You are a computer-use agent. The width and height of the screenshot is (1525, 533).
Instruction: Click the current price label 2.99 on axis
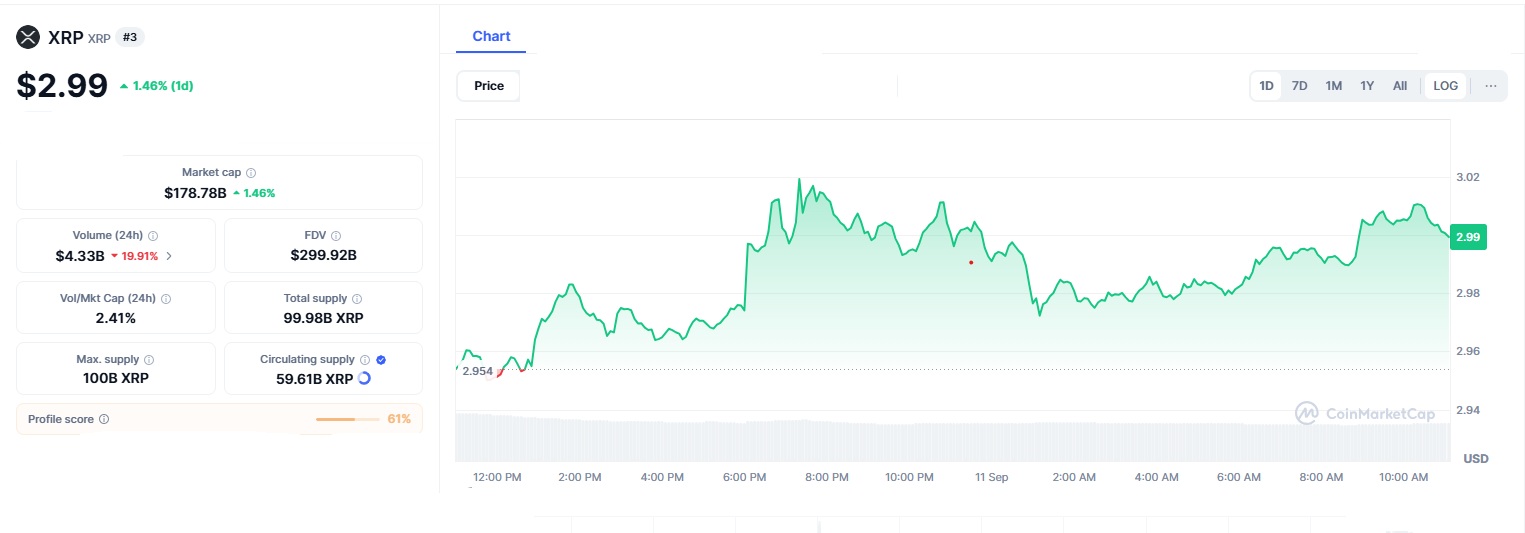click(1468, 237)
